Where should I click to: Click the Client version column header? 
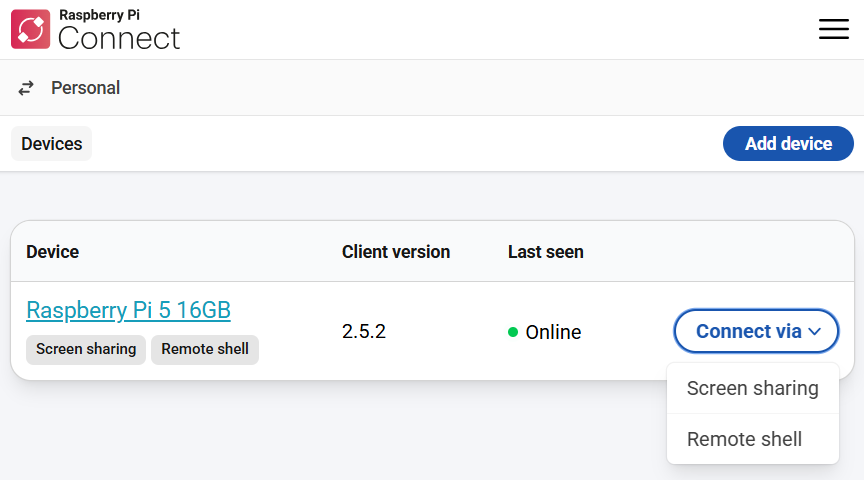395,252
